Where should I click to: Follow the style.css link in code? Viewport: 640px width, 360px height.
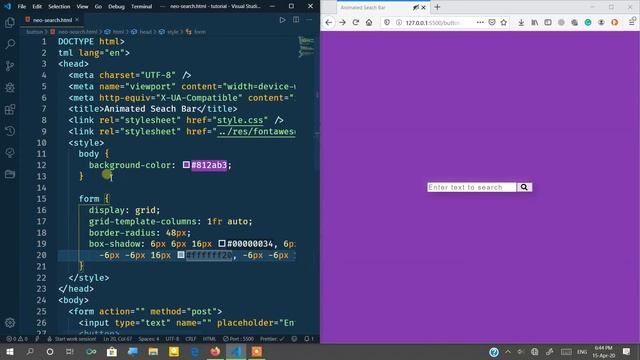[x=240, y=120]
